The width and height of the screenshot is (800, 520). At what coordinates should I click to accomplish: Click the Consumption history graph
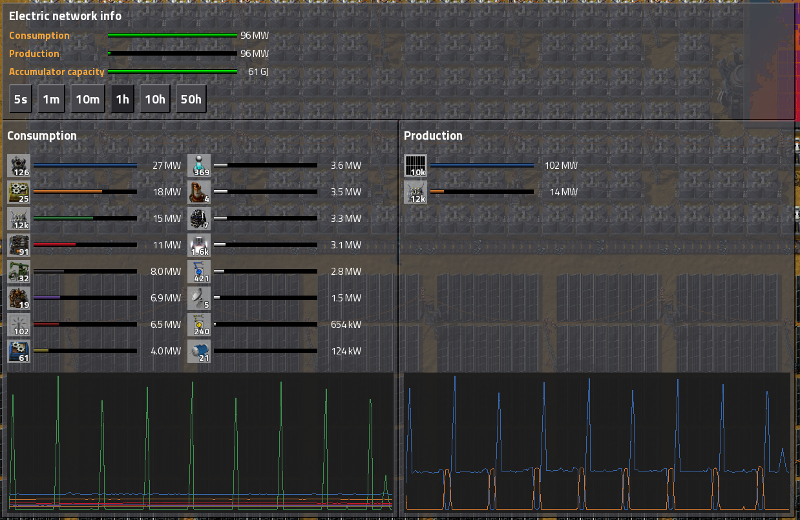200,441
